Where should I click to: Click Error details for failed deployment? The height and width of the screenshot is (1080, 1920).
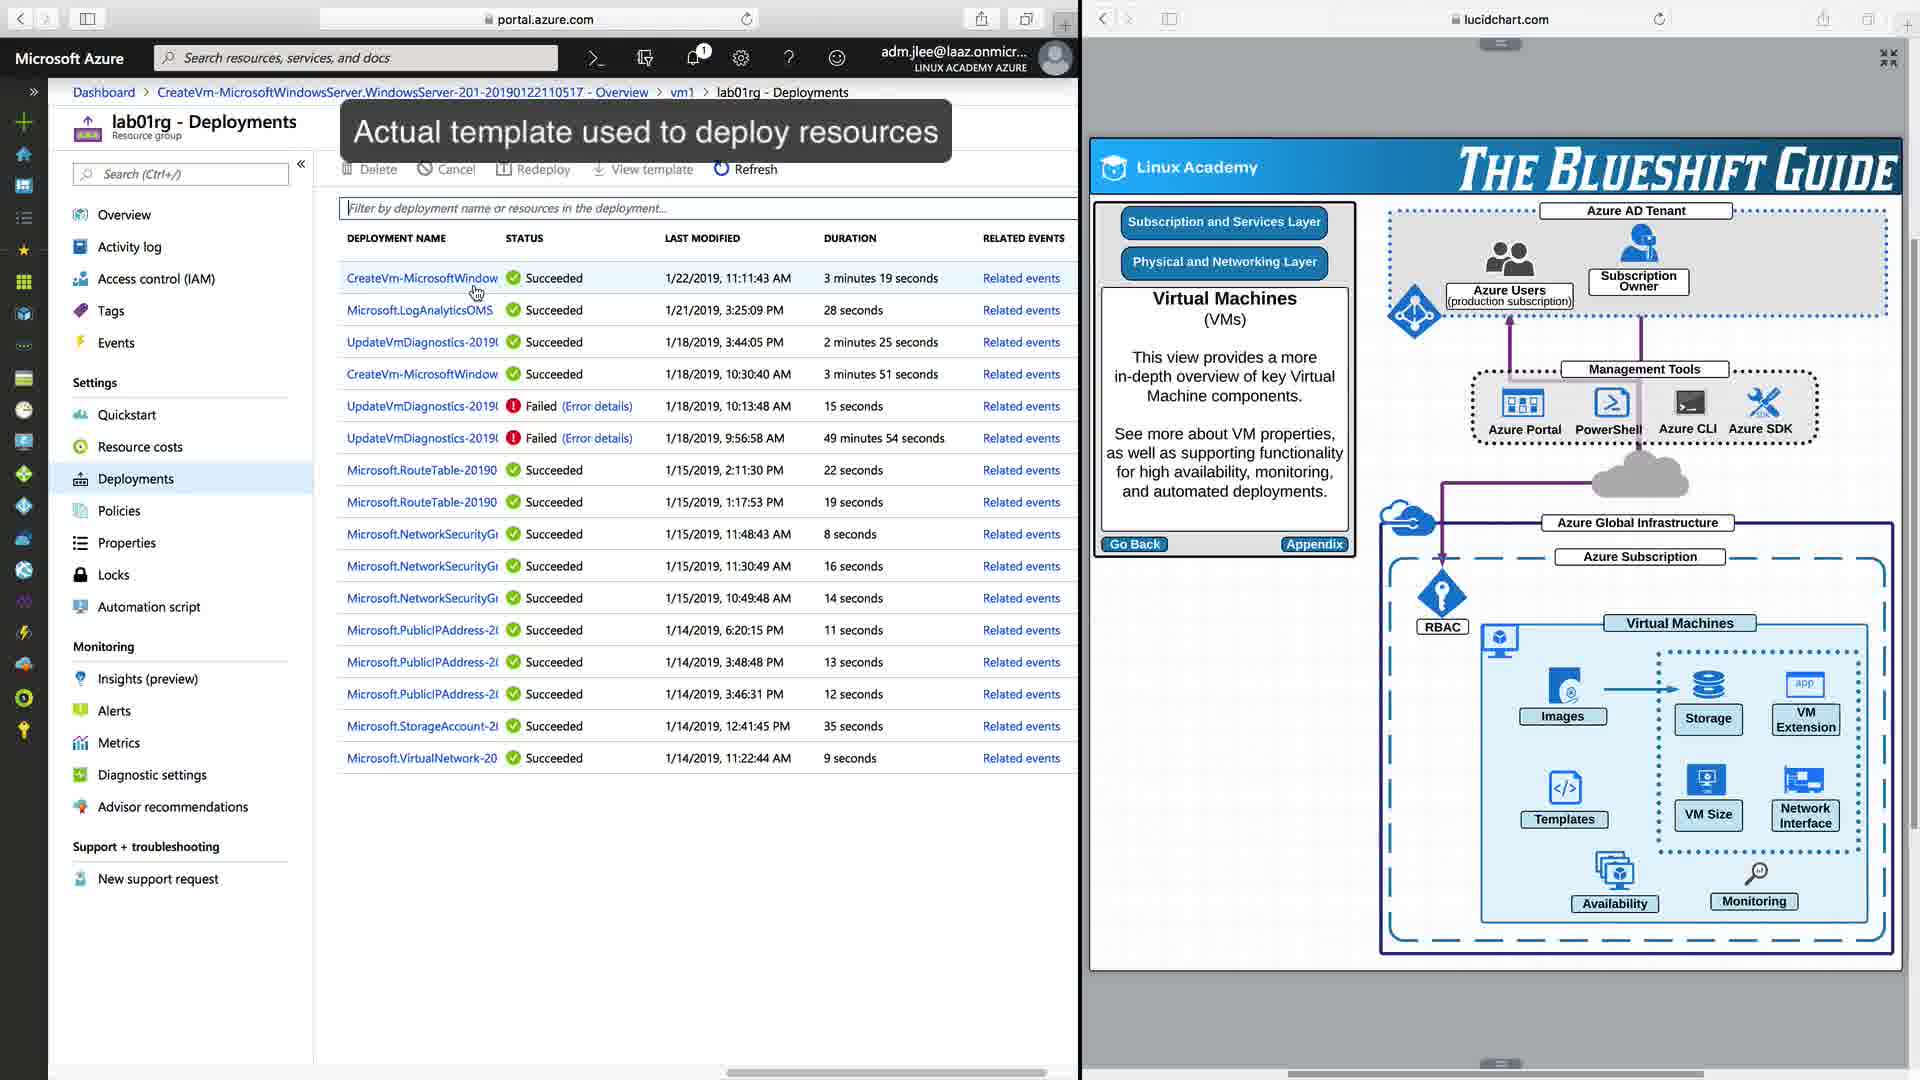pyautogui.click(x=597, y=406)
